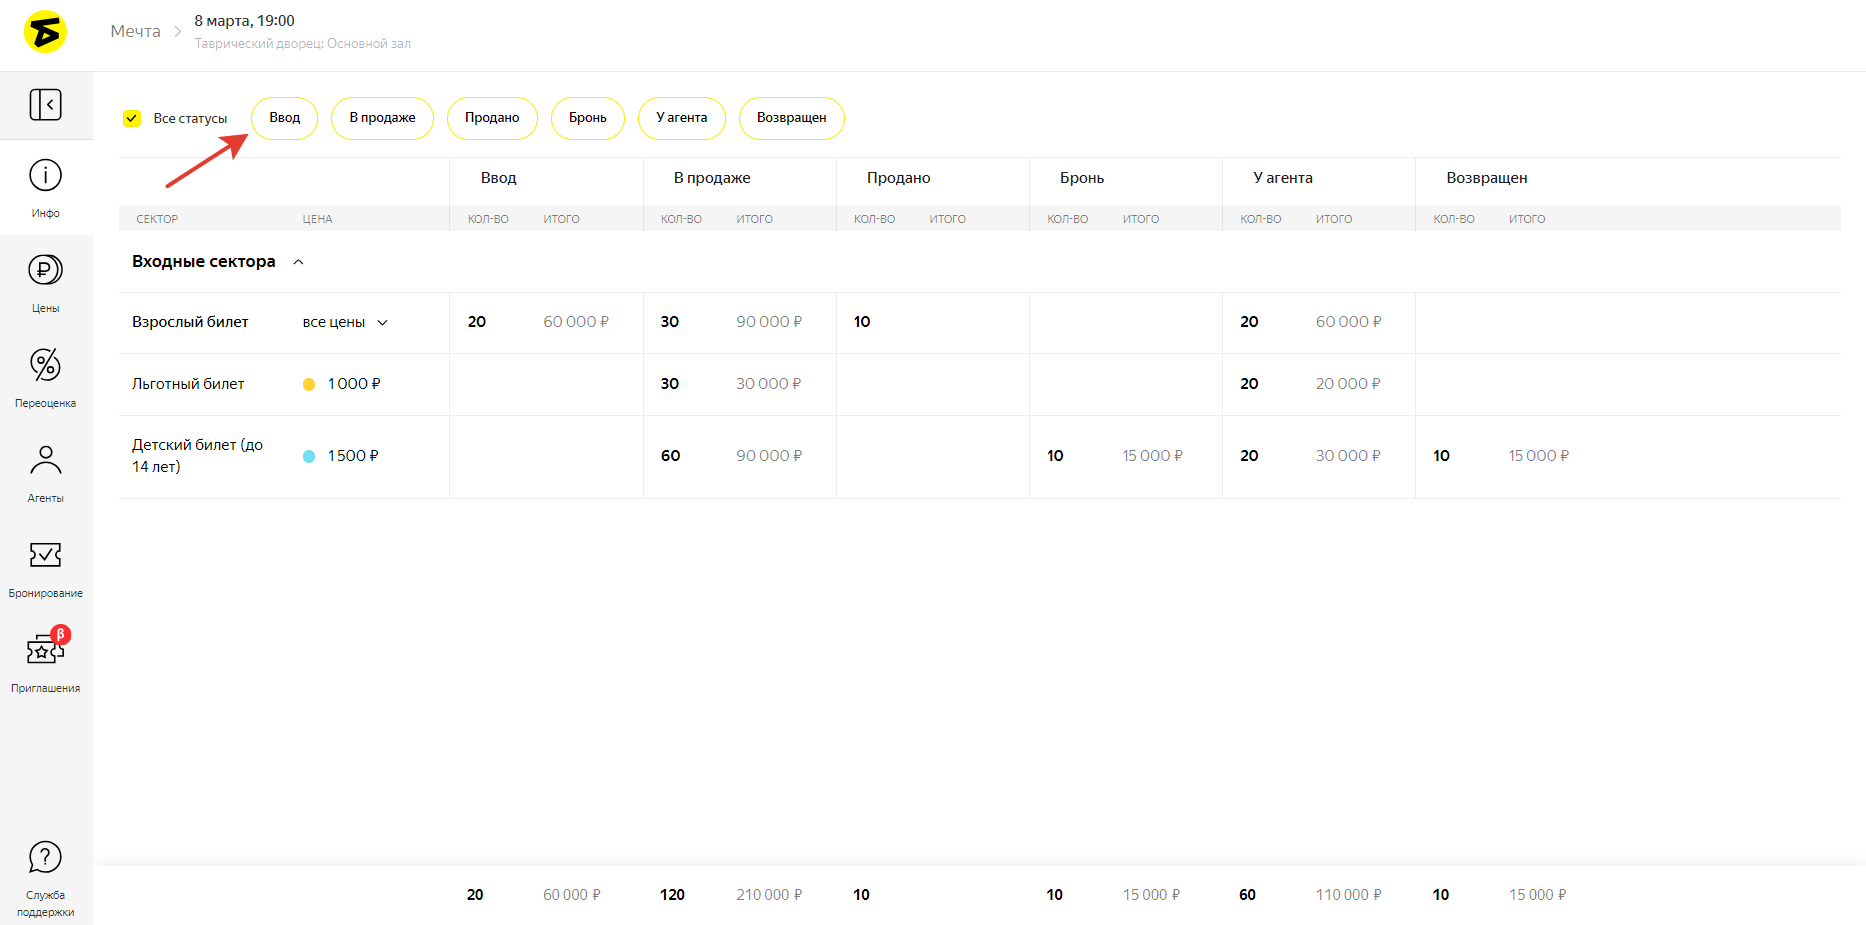This screenshot has width=1866, height=925.
Task: Toggle the Продано status filter
Action: click(492, 118)
